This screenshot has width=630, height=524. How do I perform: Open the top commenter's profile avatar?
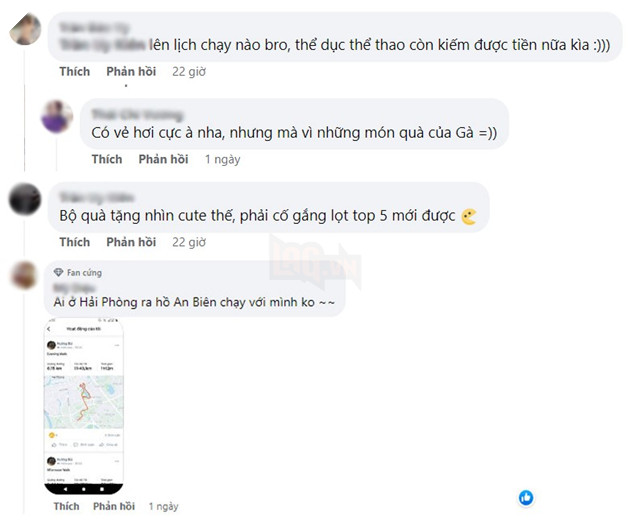[25, 29]
